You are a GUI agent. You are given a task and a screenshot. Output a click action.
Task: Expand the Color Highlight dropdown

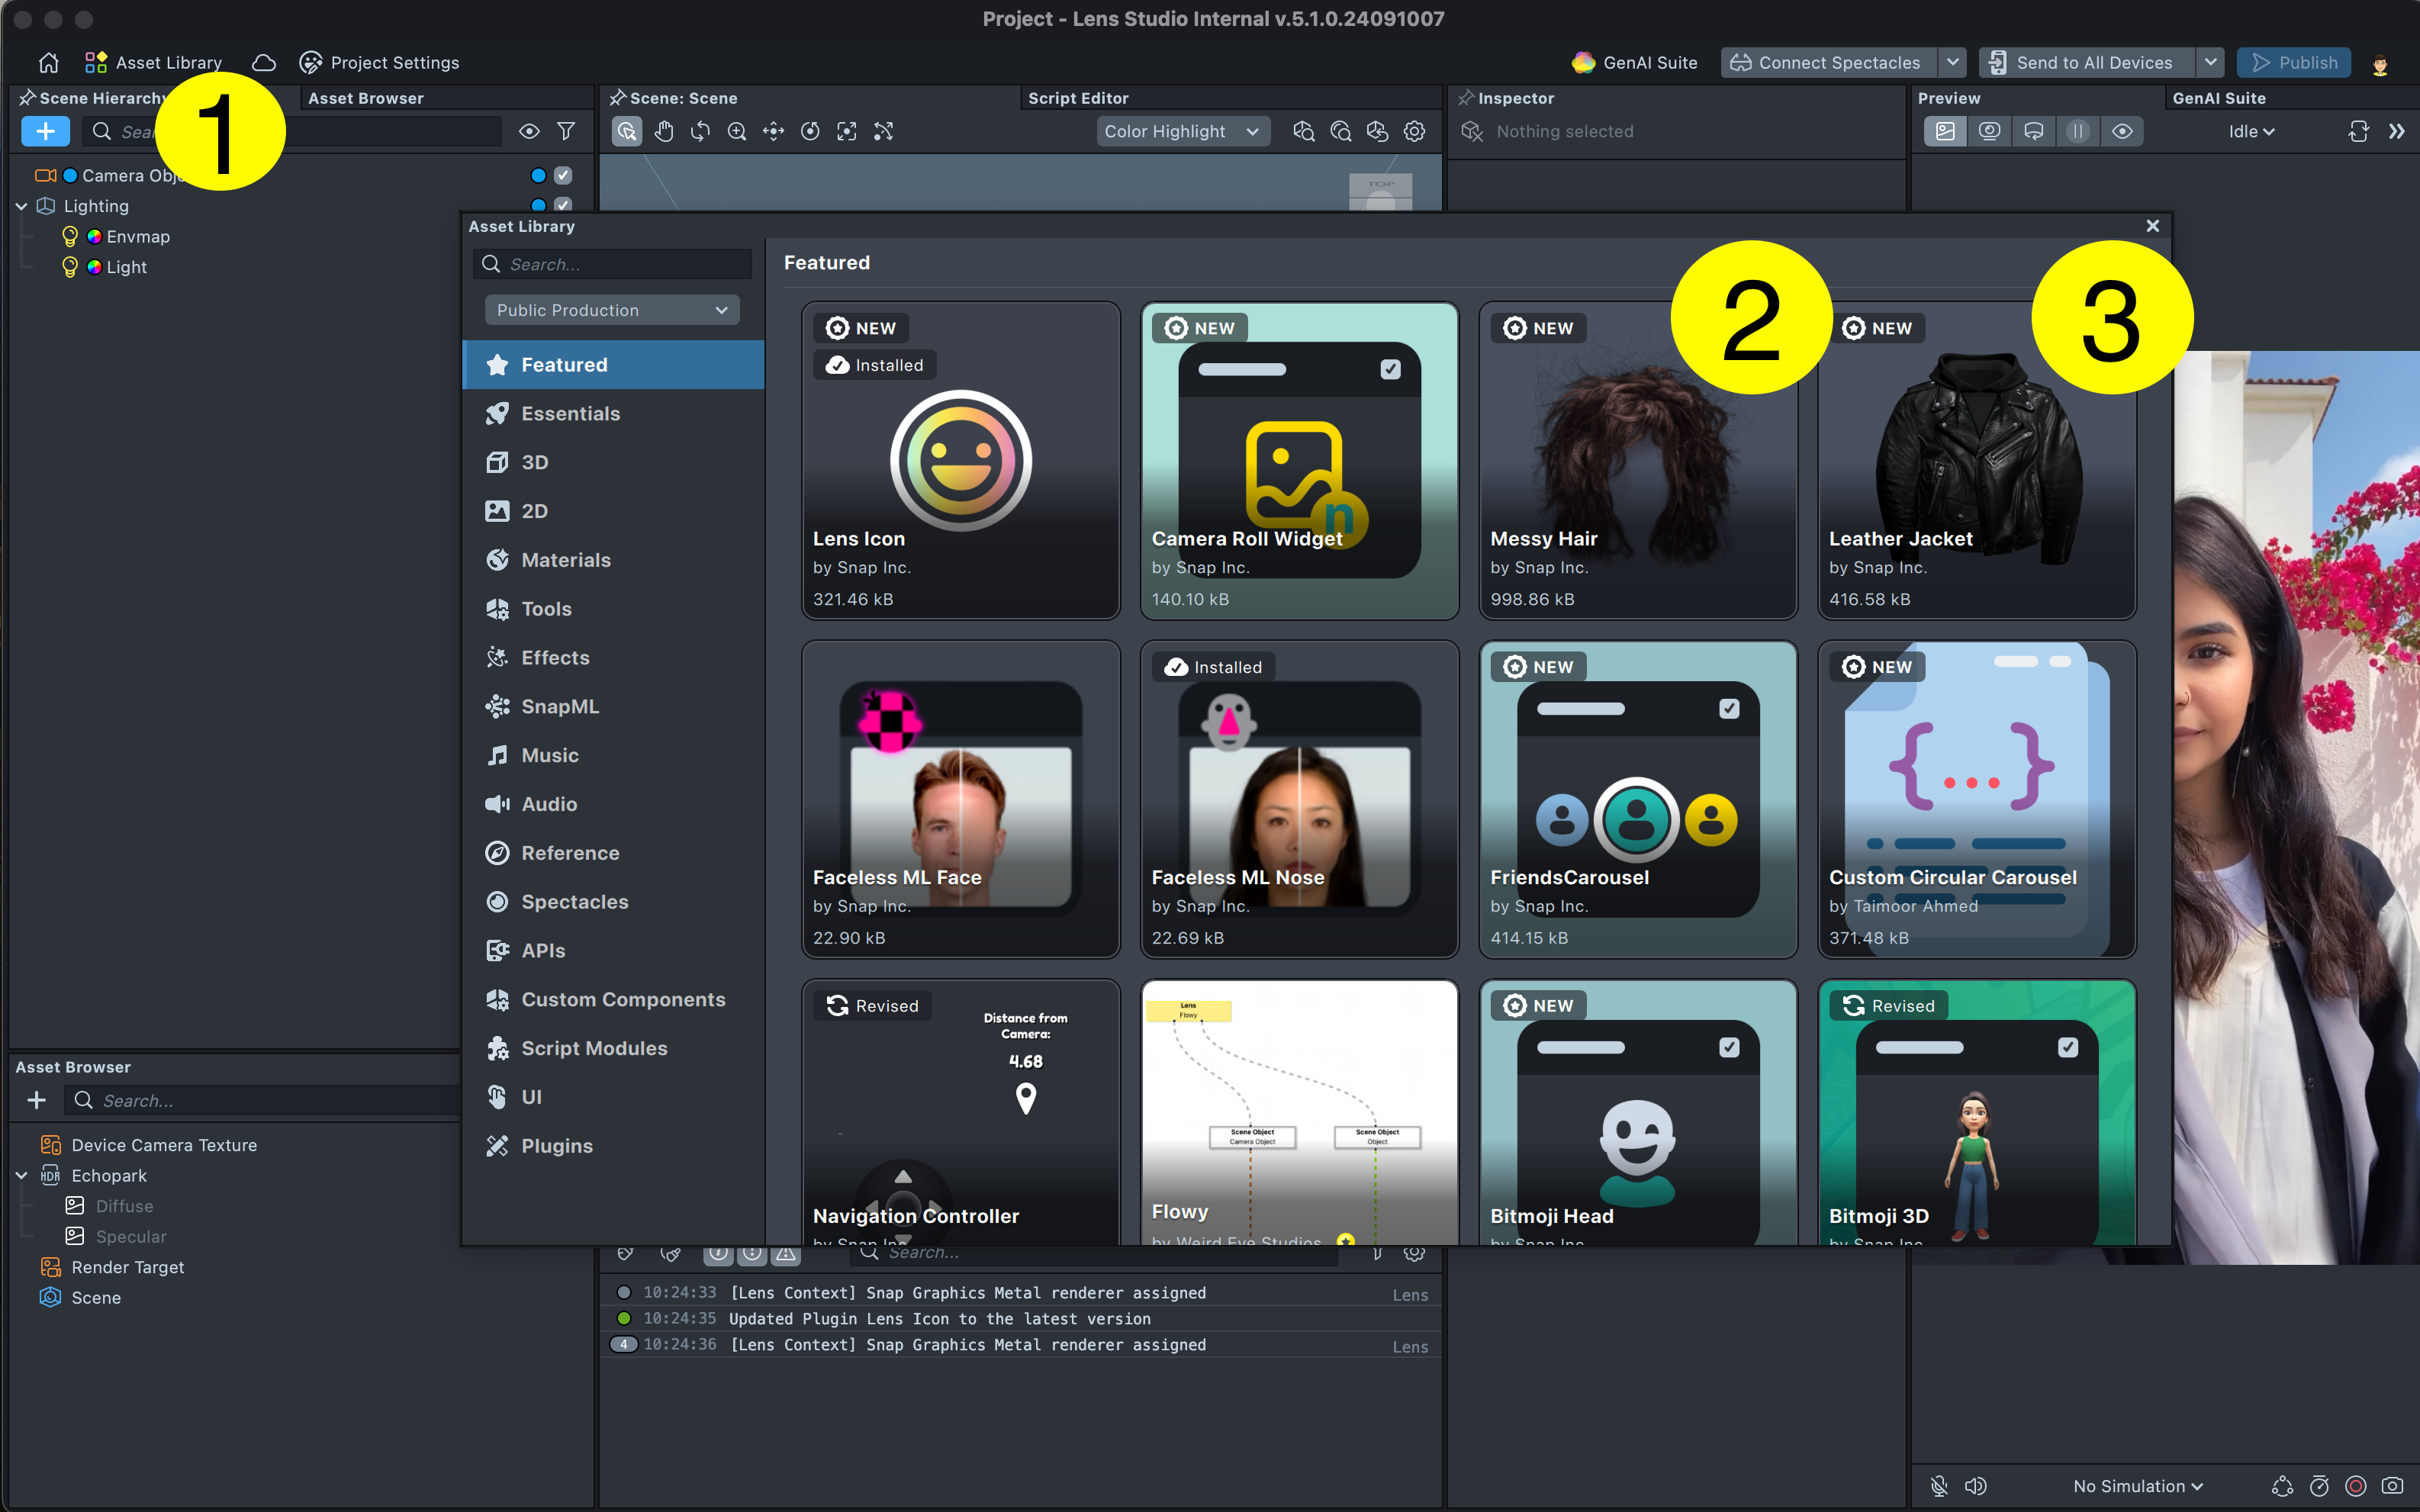[1182, 131]
